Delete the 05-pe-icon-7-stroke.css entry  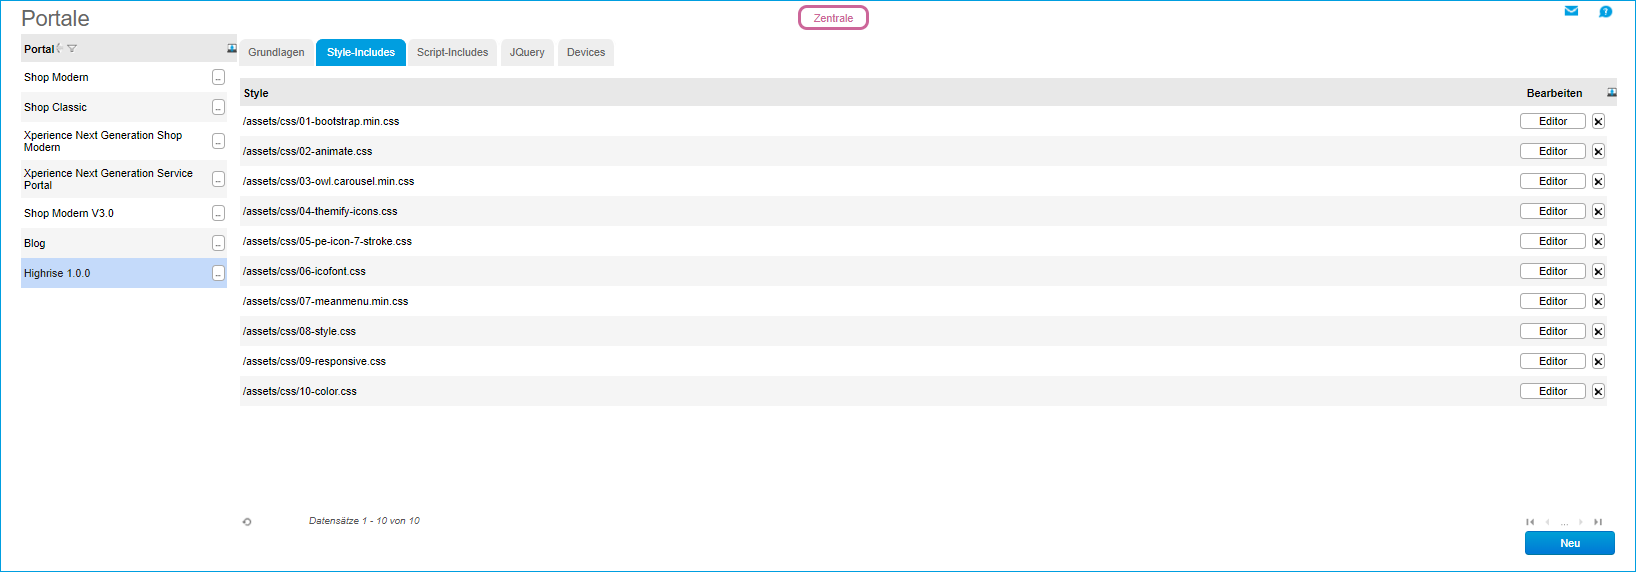1598,241
